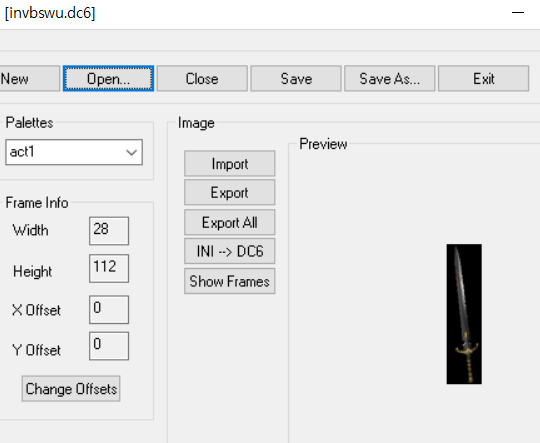The image size is (540, 443).
Task: Click the X Offset label text
Action: click(36, 310)
